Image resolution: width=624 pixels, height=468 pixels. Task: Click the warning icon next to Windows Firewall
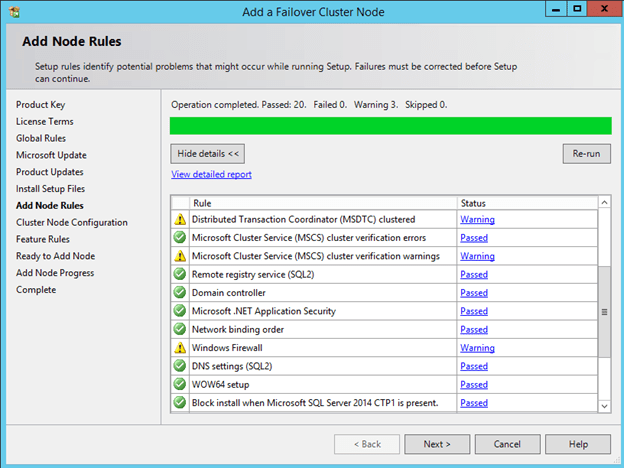(x=180, y=348)
